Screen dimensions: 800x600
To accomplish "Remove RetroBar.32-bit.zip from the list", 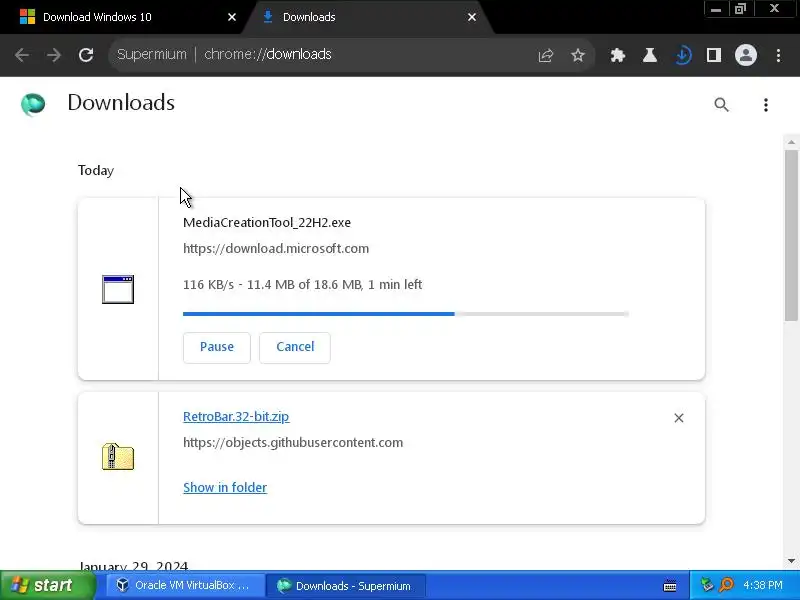I will coord(679,418).
